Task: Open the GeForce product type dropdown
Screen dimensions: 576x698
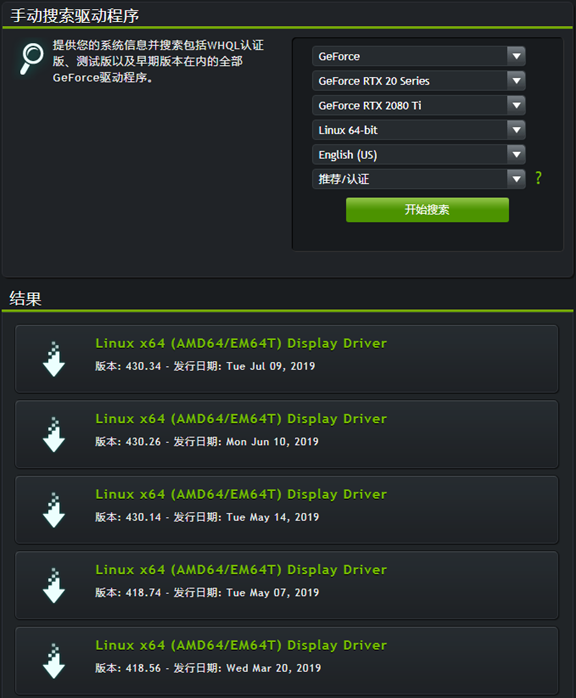Action: [x=418, y=57]
